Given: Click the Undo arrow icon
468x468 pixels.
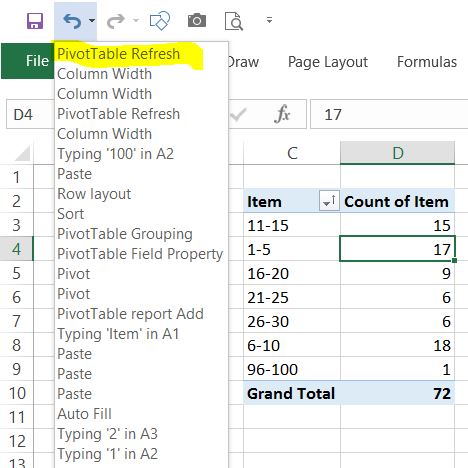Looking at the screenshot, I should [72, 21].
